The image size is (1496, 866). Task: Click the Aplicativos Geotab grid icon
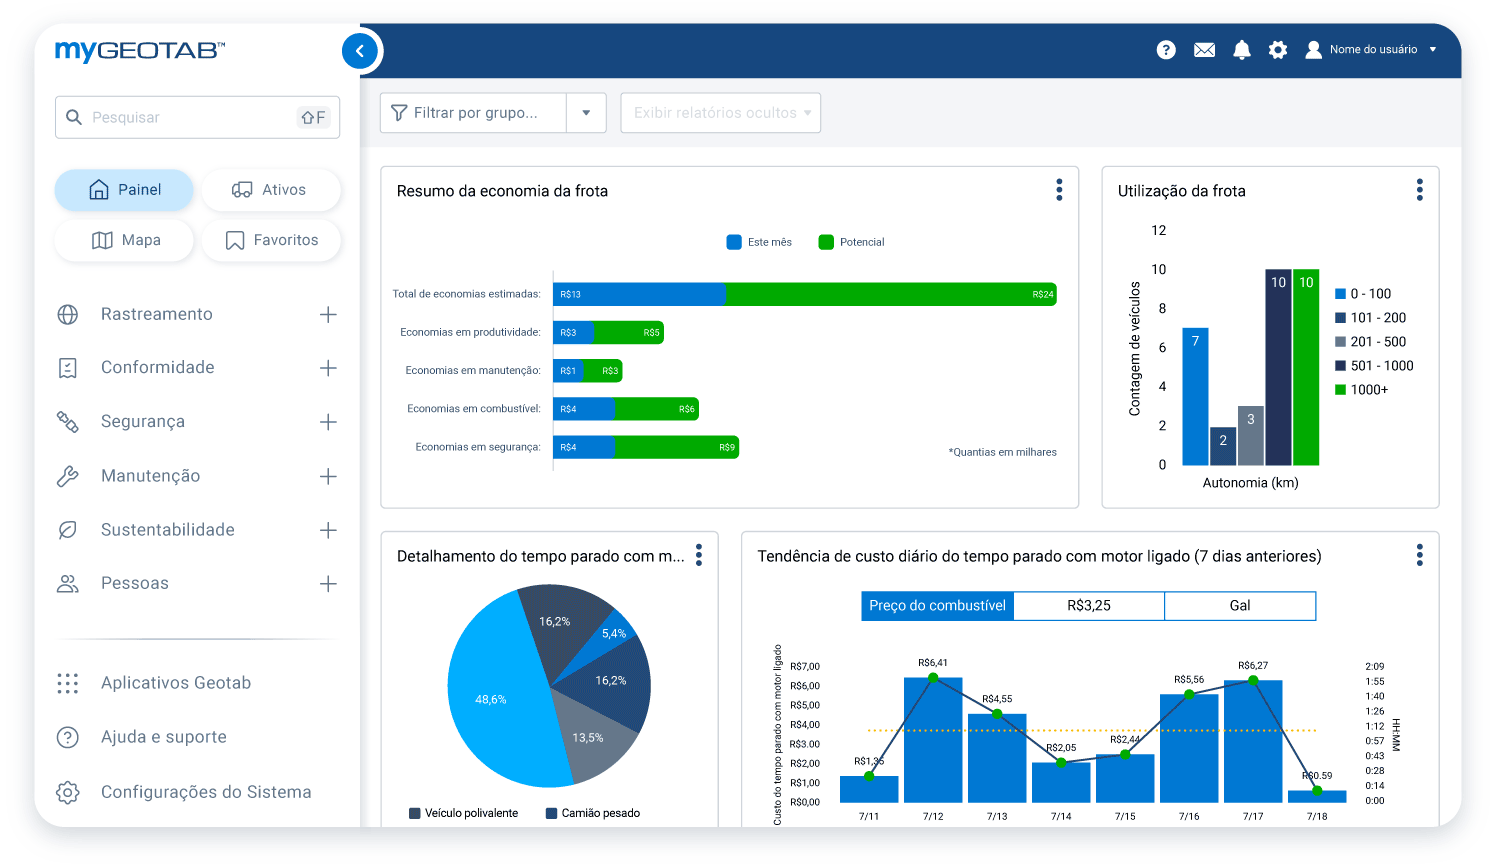click(x=67, y=683)
